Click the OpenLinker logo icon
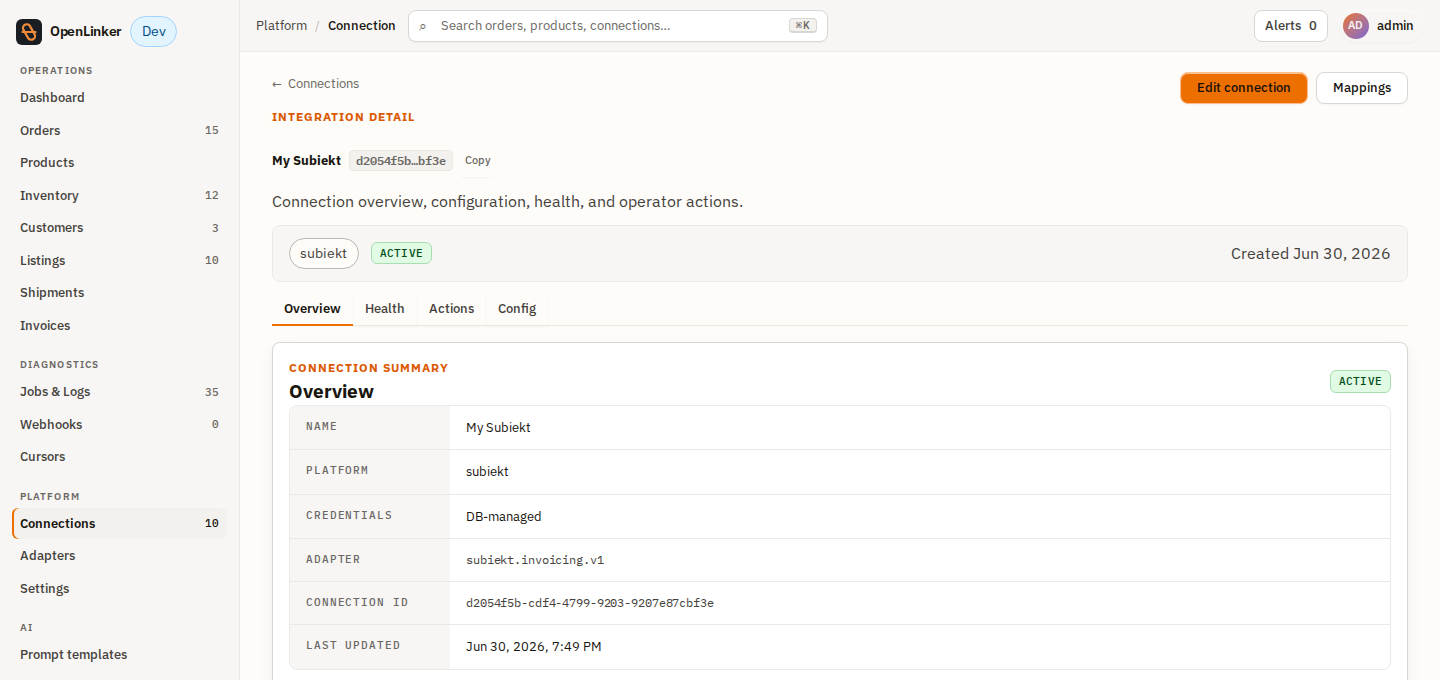1440x680 pixels. [x=29, y=32]
